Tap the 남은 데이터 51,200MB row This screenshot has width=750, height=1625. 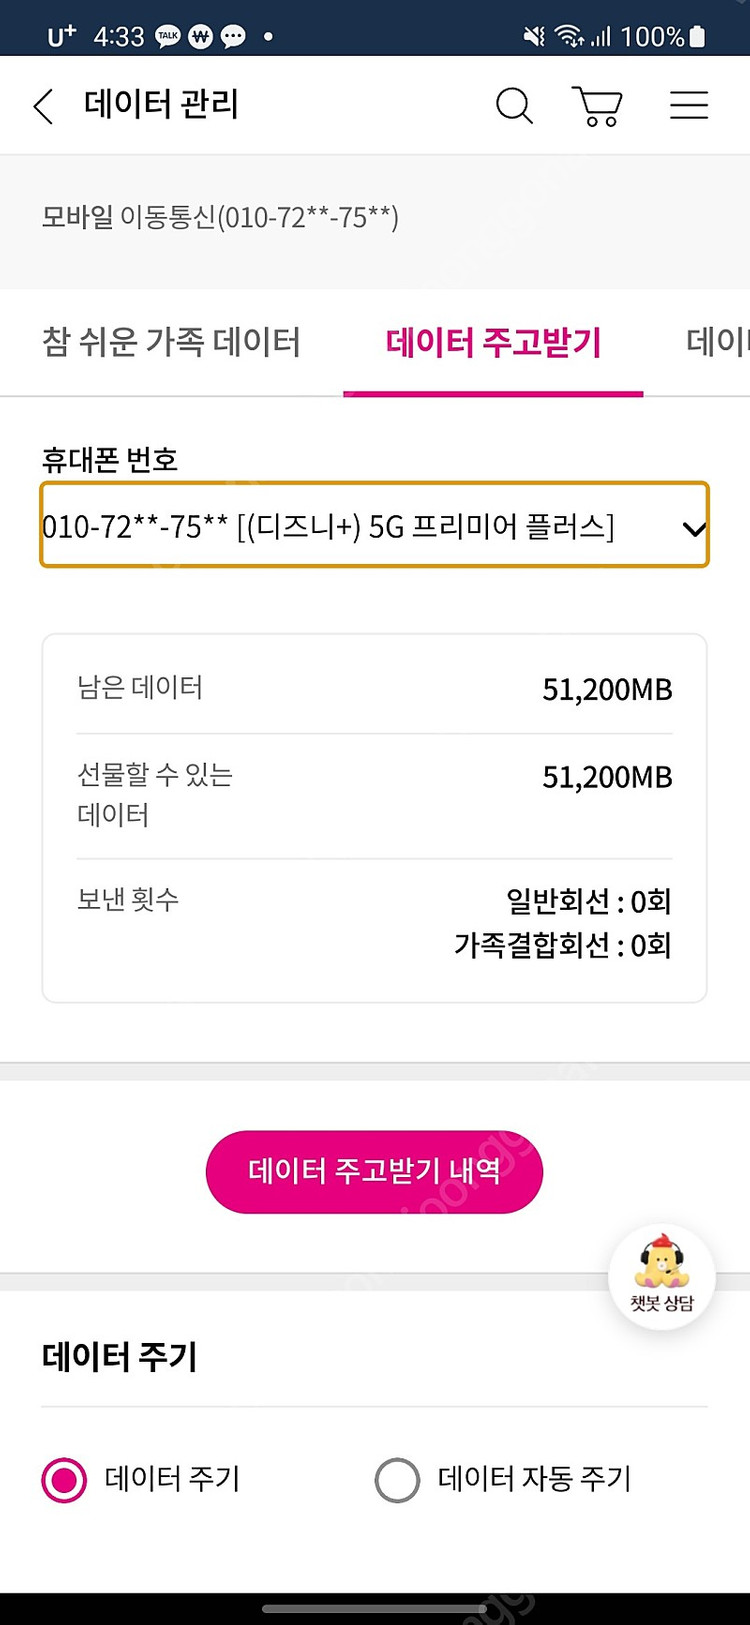pos(374,689)
